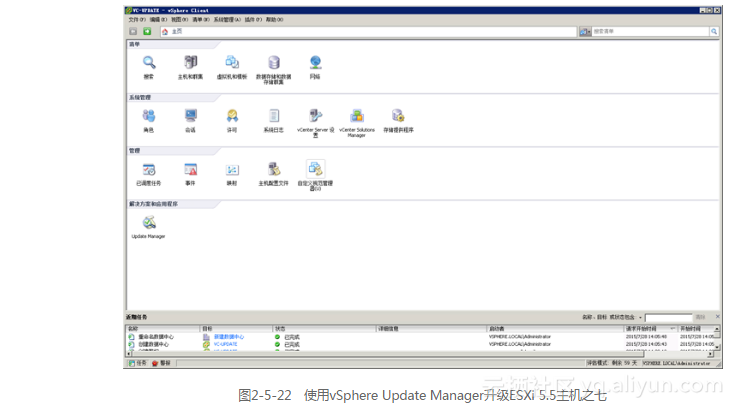Launch the Update Manager icon
The width and height of the screenshot is (734, 409).
149,223
